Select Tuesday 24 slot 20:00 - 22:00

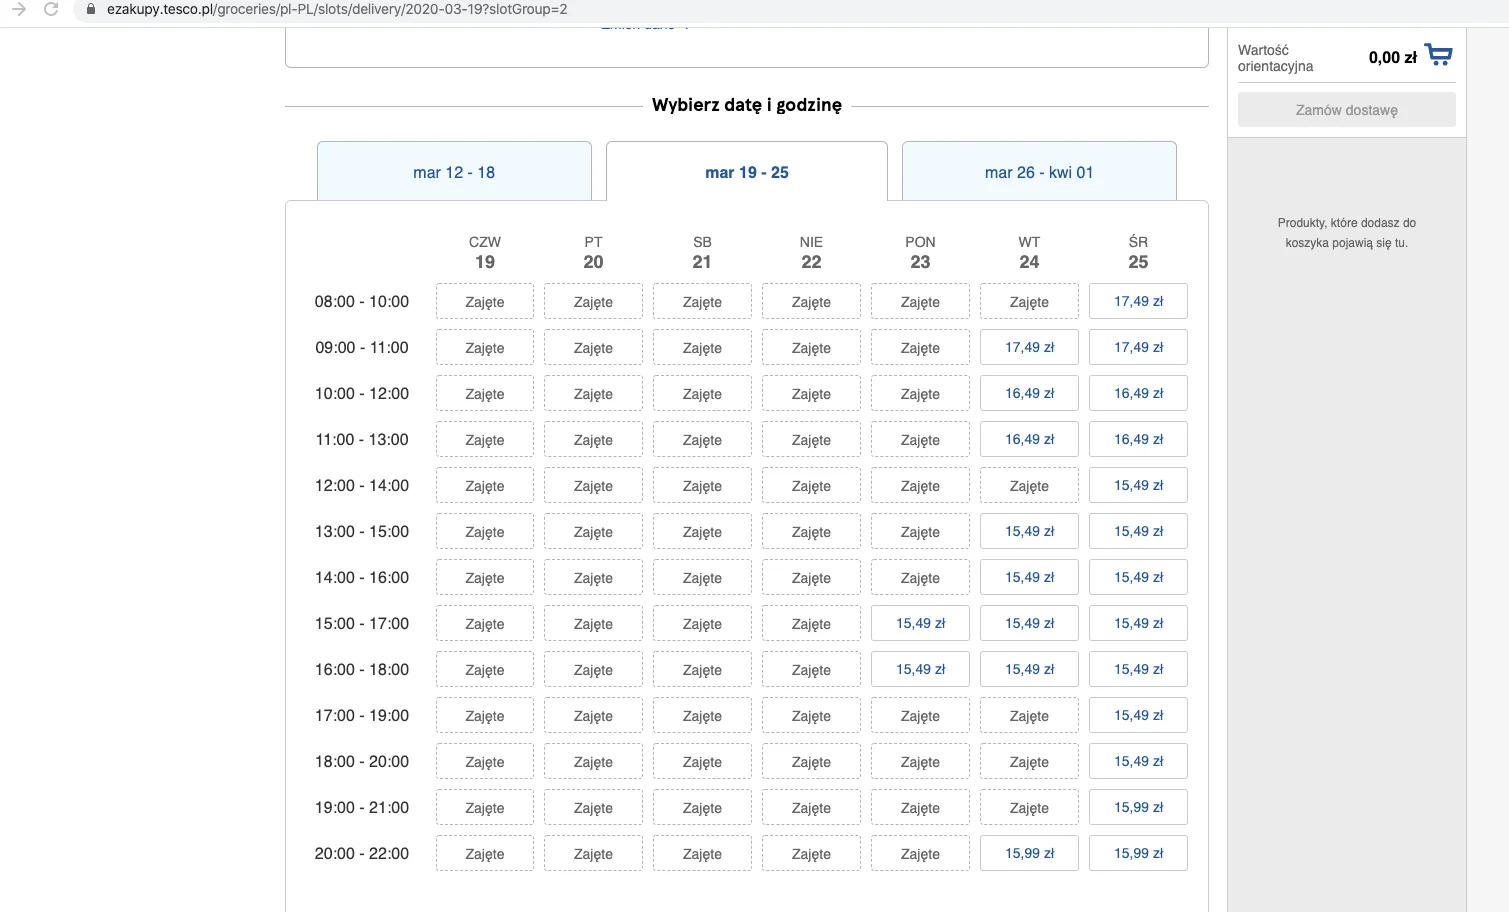click(x=1029, y=853)
